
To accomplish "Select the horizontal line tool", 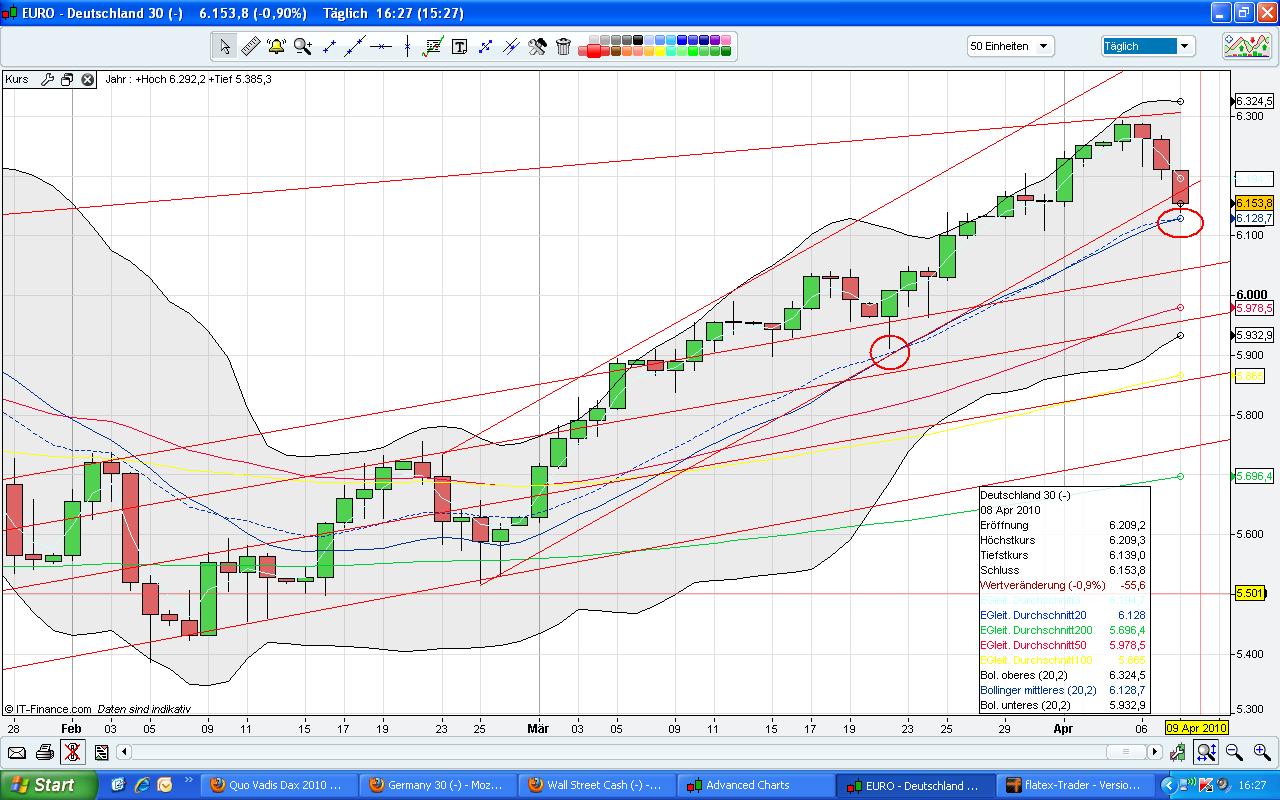I will tap(381, 46).
